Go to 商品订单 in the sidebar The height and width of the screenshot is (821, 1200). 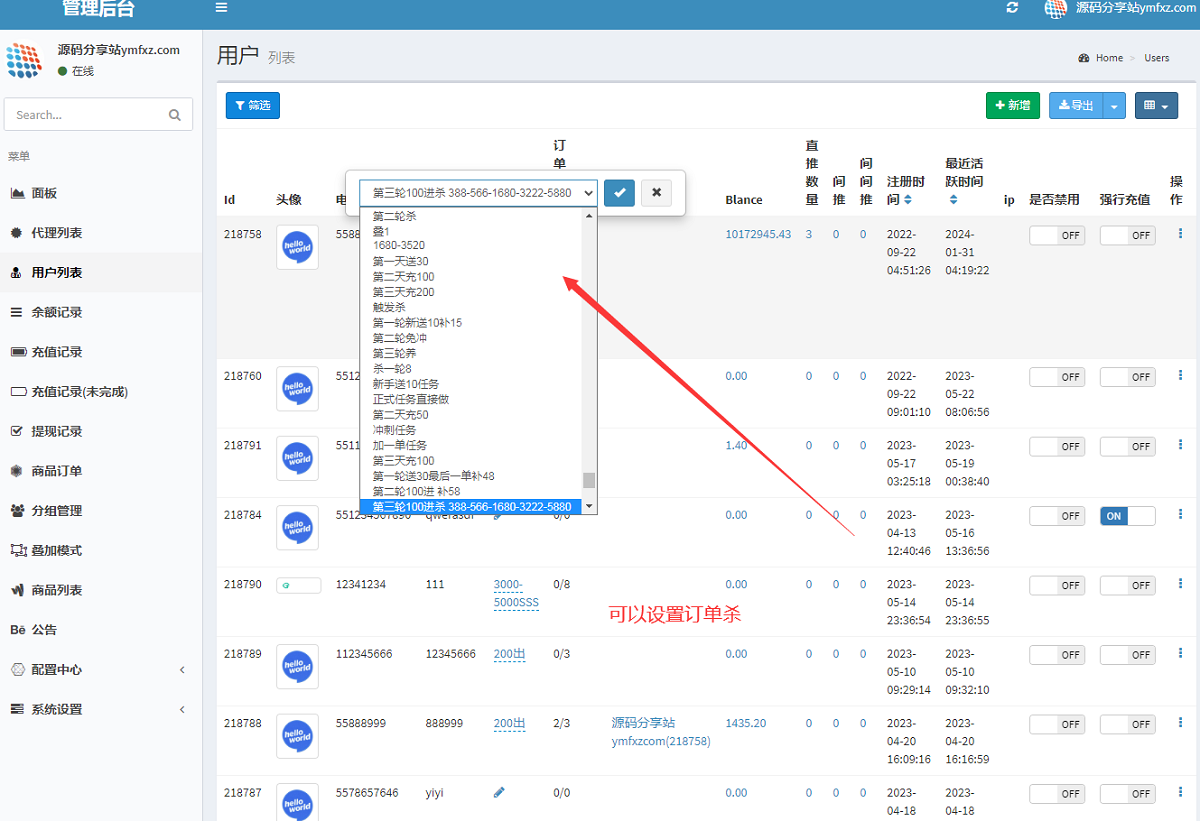coord(57,471)
